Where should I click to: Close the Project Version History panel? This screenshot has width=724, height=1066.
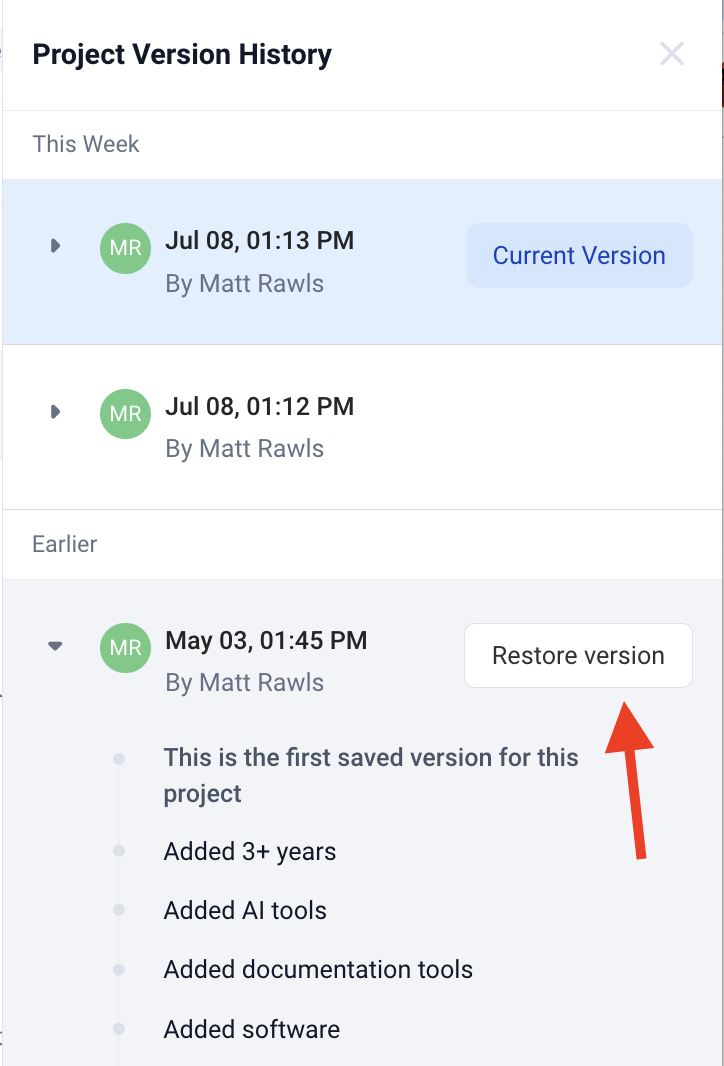672,54
